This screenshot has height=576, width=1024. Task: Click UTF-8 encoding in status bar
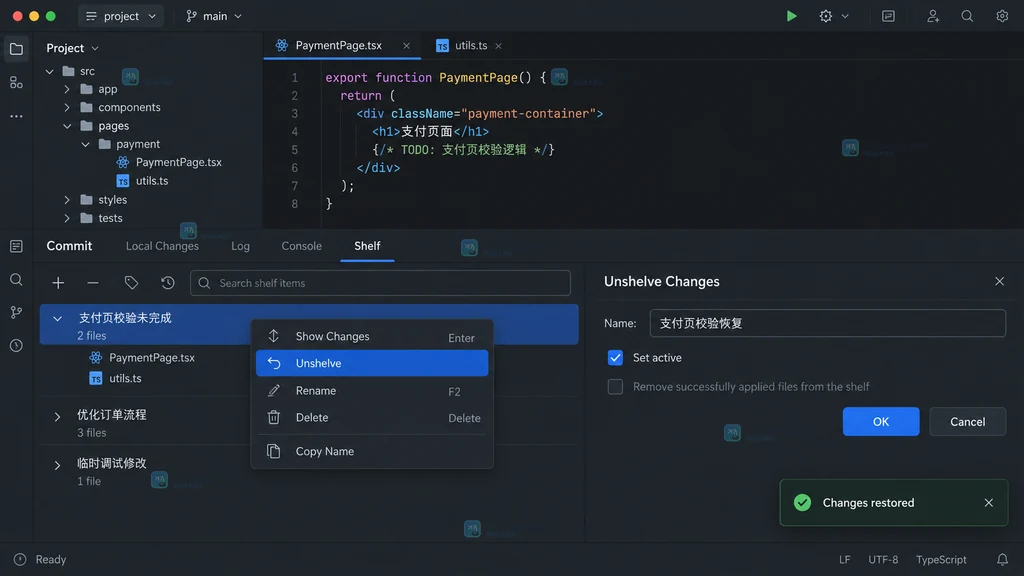[x=883, y=560]
